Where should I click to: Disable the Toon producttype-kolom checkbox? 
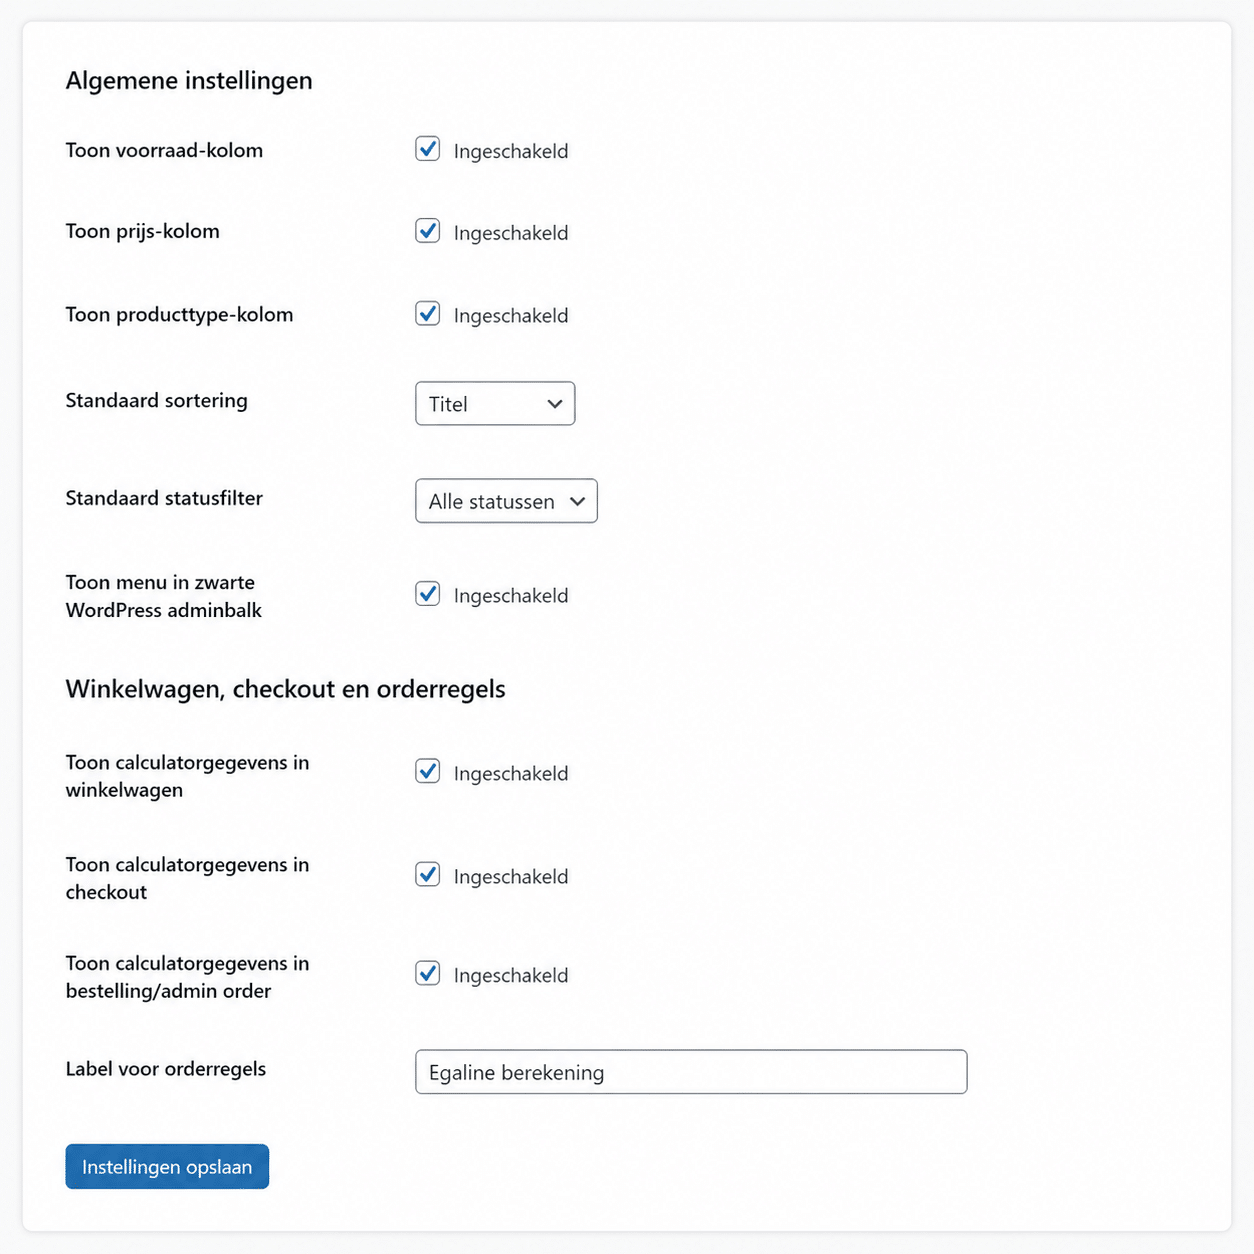428,314
